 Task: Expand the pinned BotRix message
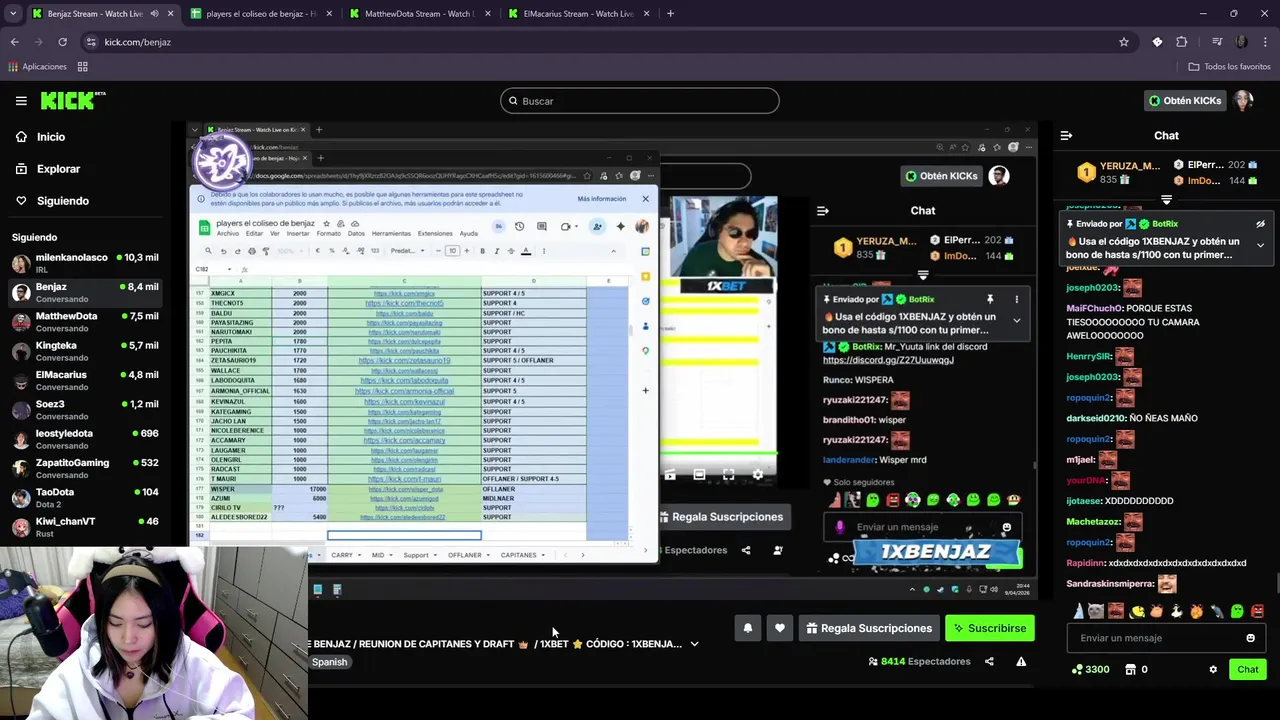click(x=1260, y=245)
